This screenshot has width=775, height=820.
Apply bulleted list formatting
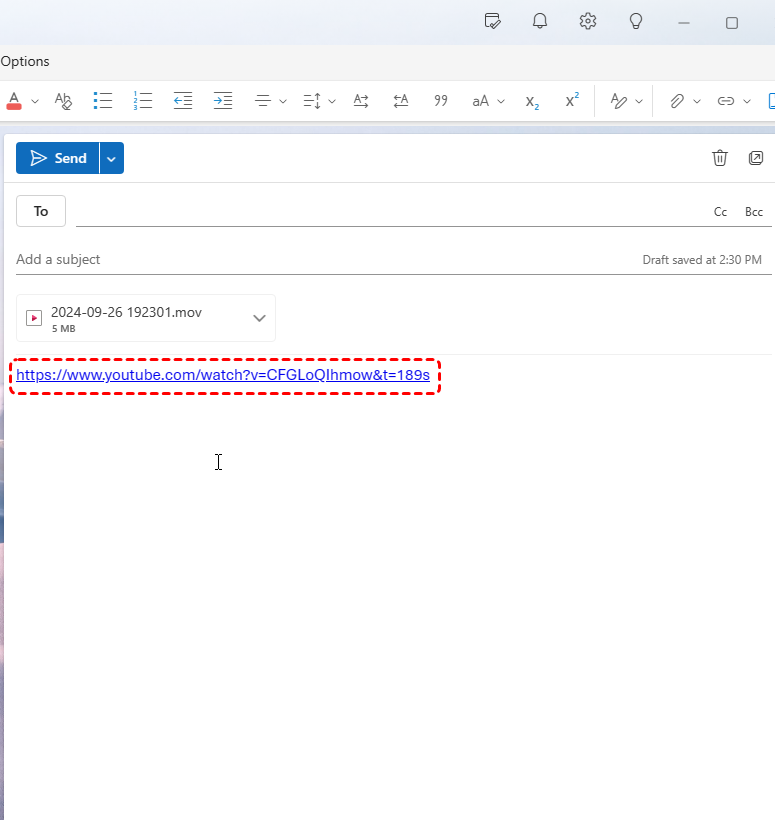tap(102, 100)
